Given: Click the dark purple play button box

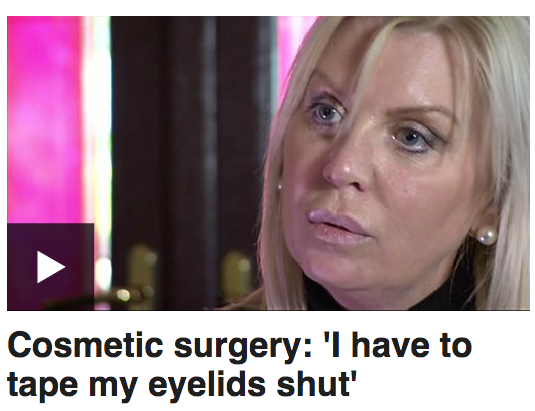Looking at the screenshot, I should tap(50, 267).
